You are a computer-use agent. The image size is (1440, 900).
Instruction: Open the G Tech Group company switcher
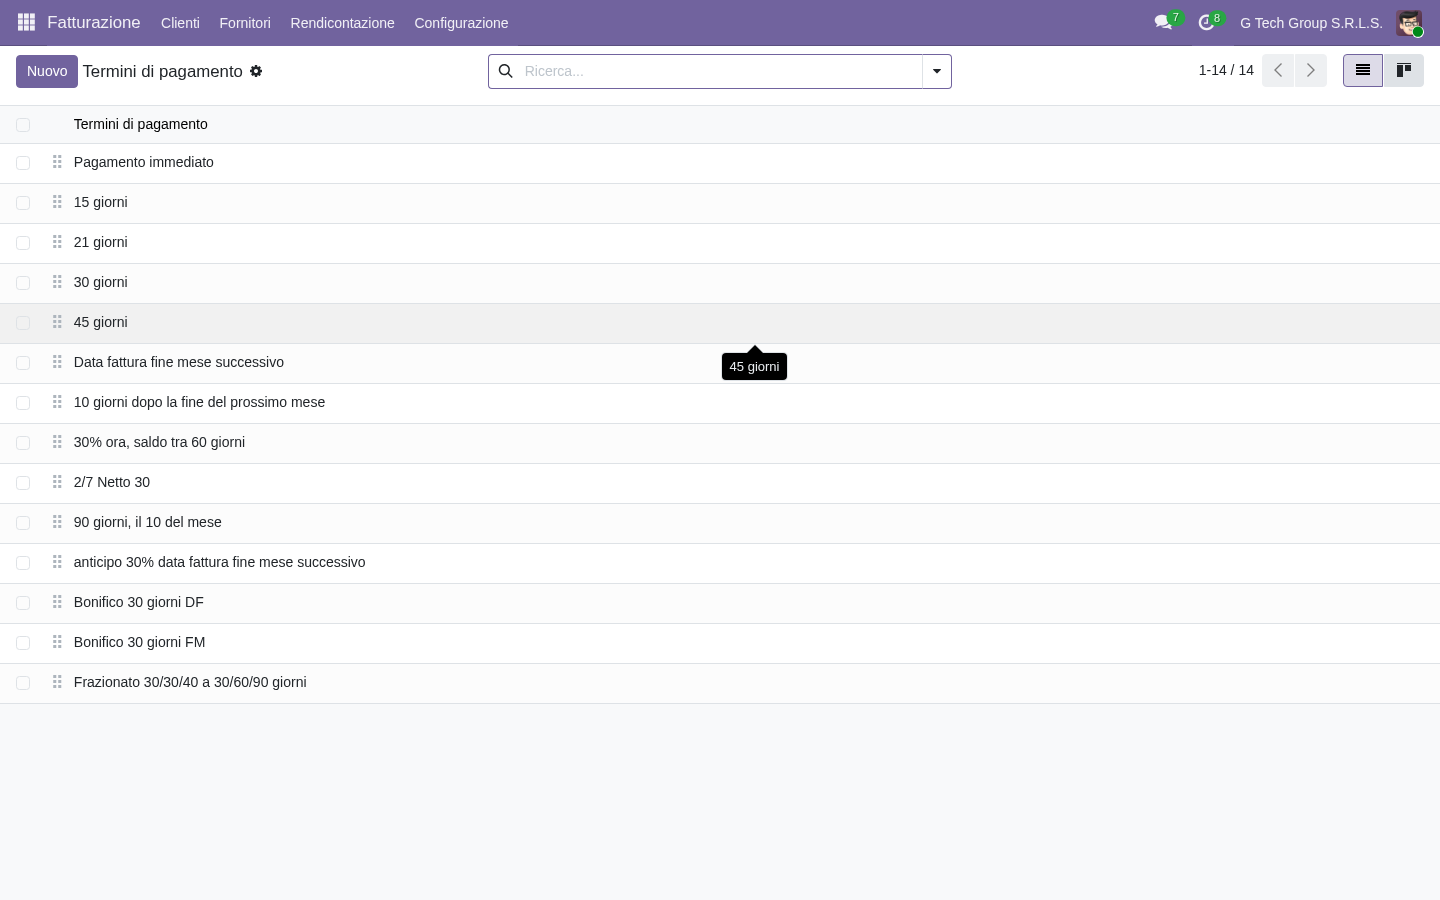(1311, 22)
